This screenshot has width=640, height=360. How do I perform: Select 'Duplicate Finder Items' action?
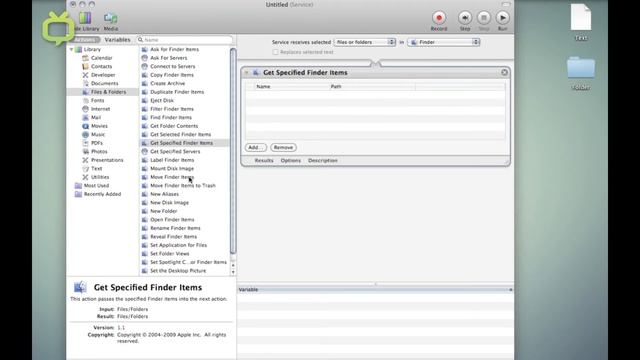177,92
